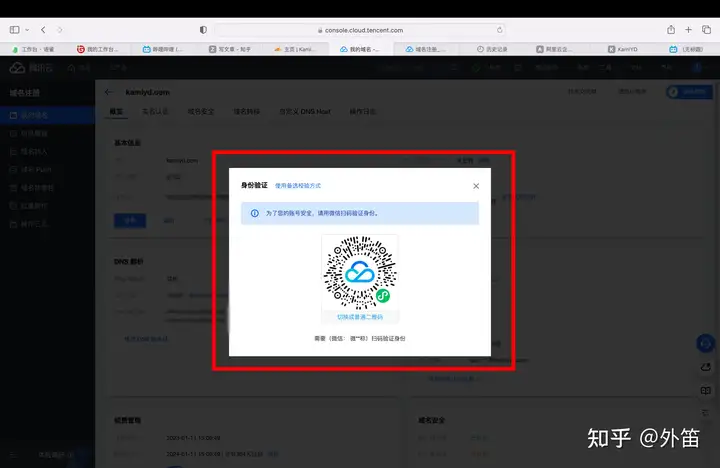Open the 实名认证 page tab
This screenshot has width=720, height=468.
click(155, 112)
